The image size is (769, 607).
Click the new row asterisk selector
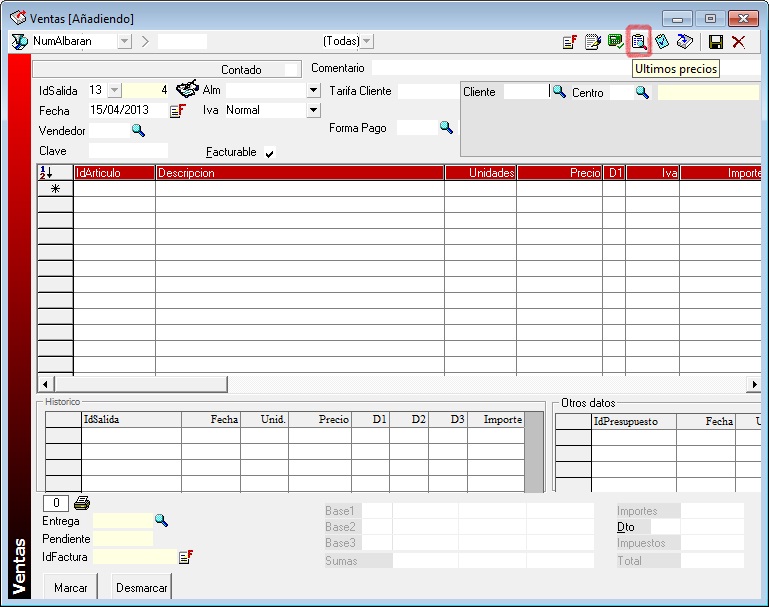point(55,189)
